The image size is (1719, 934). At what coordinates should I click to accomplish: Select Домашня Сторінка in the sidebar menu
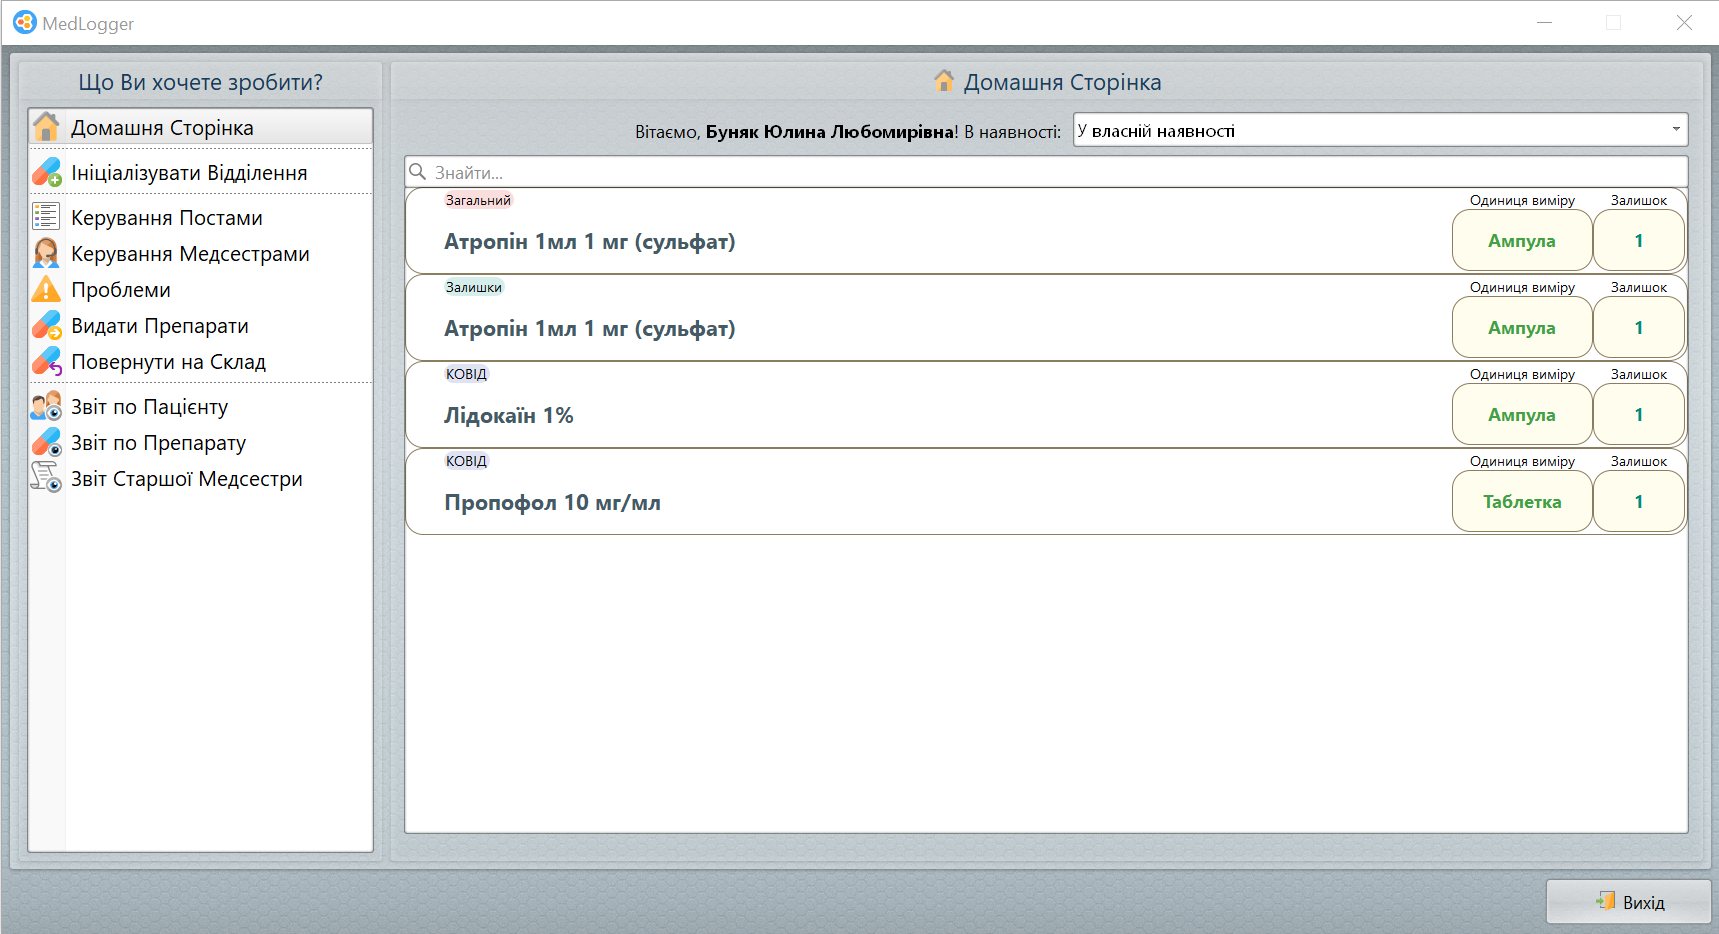pyautogui.click(x=162, y=128)
